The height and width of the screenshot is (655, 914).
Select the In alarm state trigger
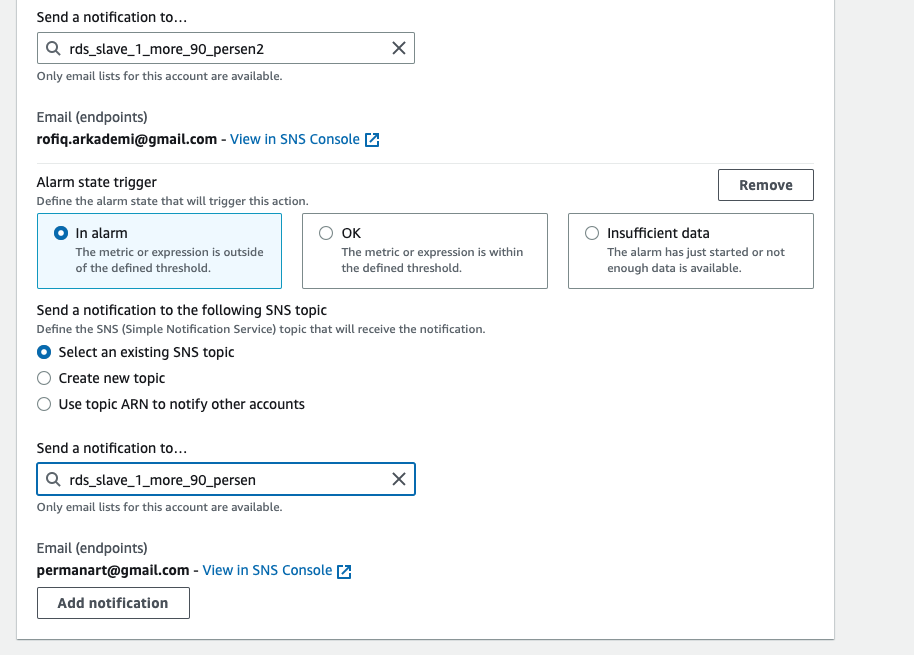point(61,233)
